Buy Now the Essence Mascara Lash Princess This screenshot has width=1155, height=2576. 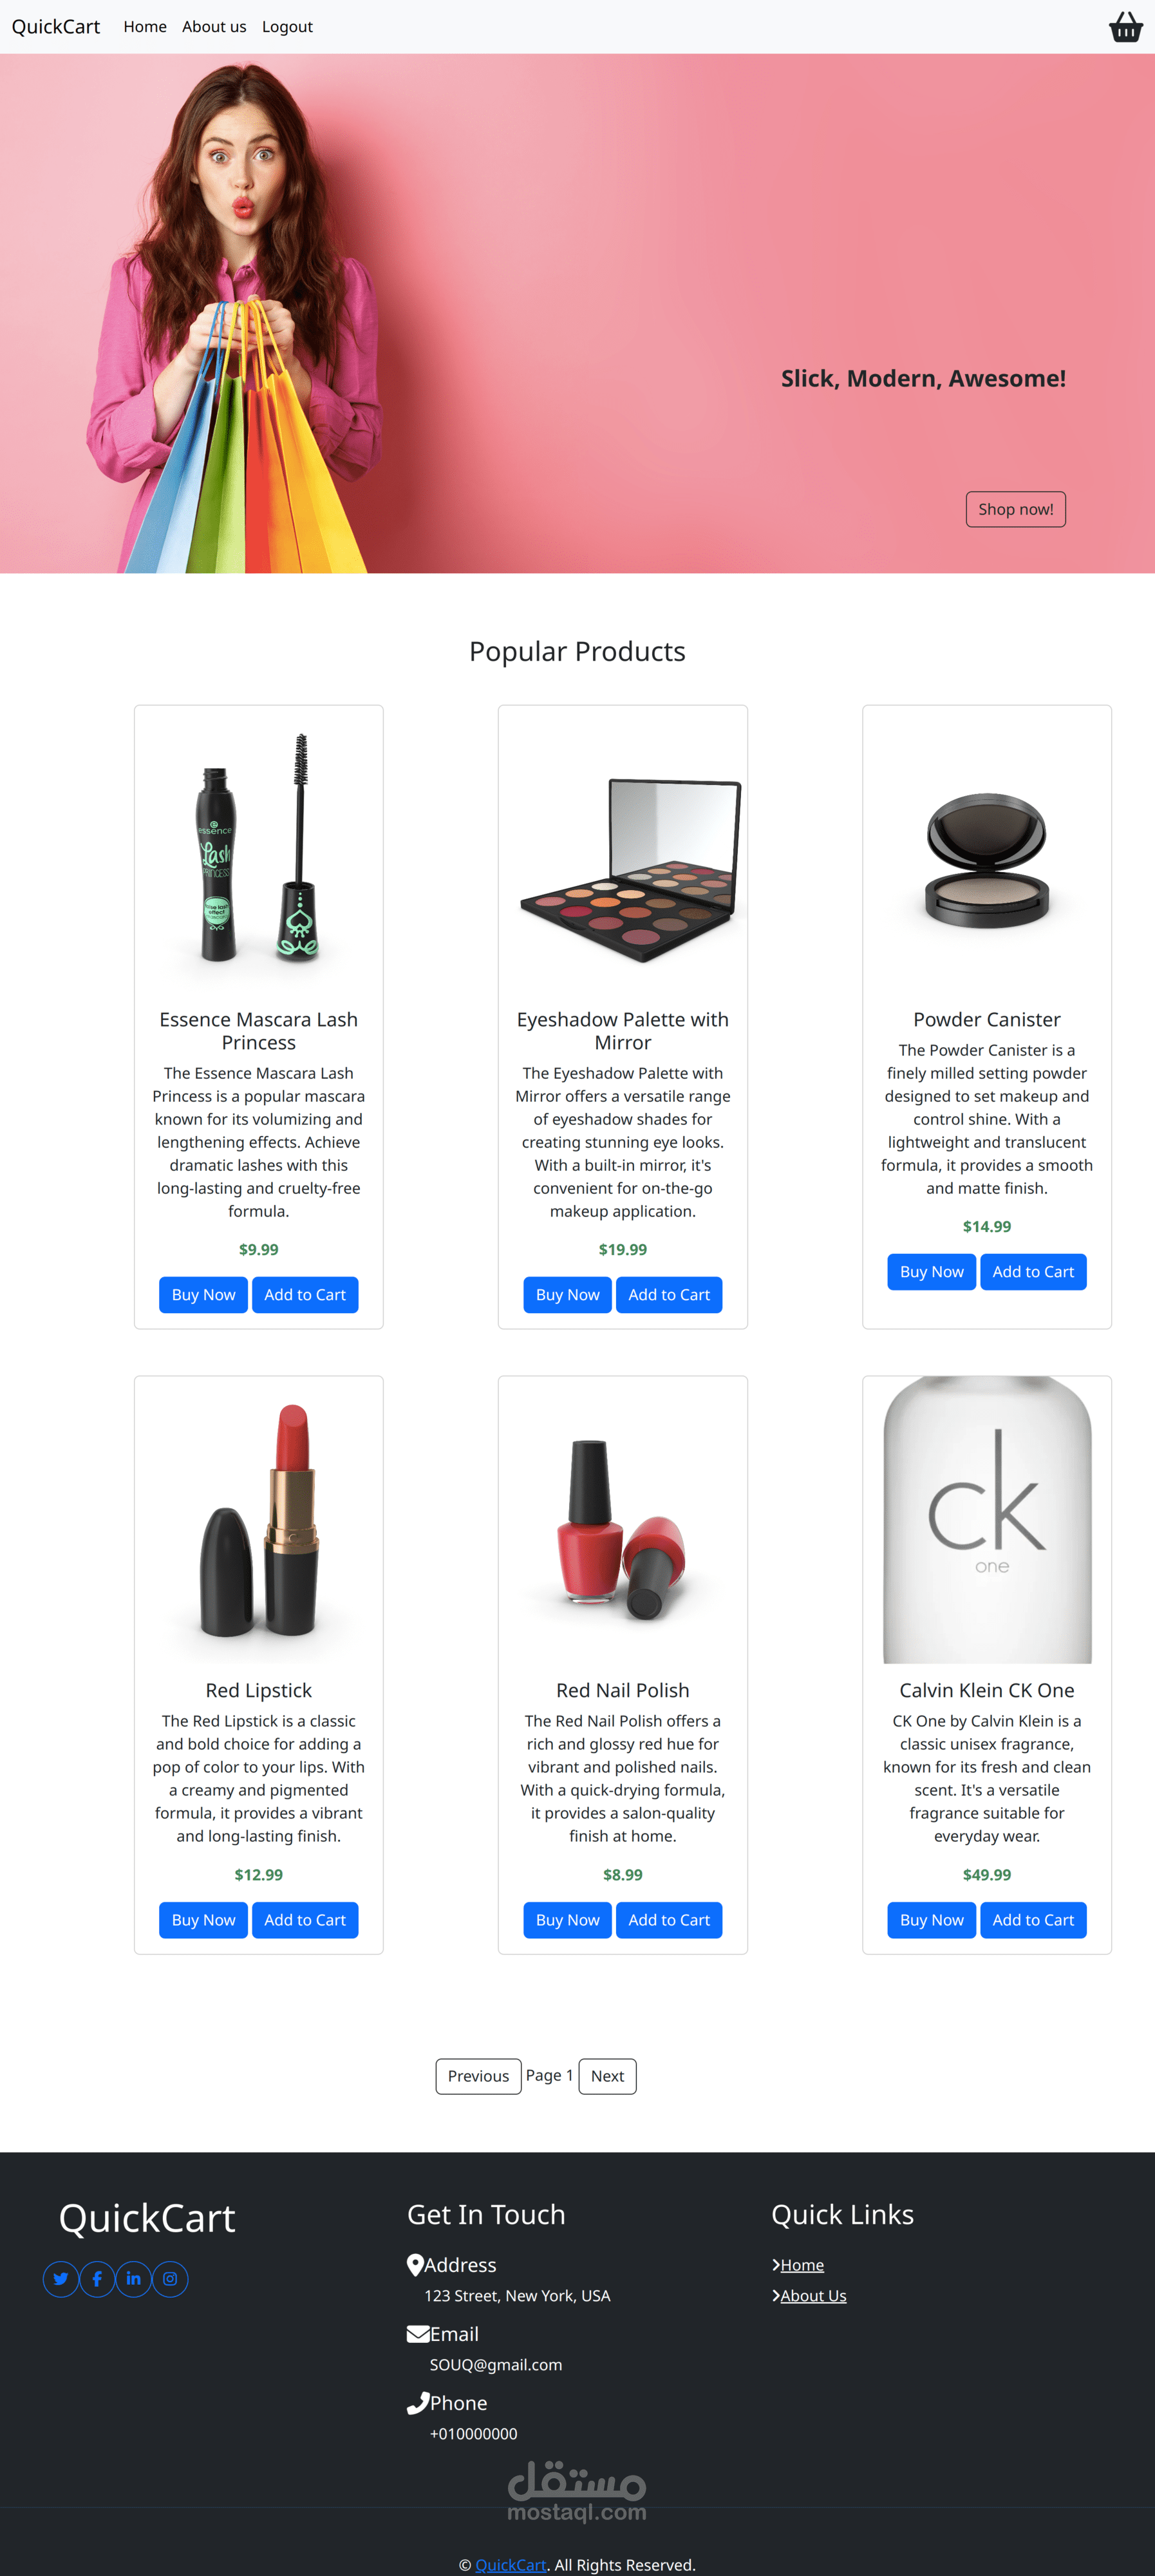pyautogui.click(x=203, y=1295)
